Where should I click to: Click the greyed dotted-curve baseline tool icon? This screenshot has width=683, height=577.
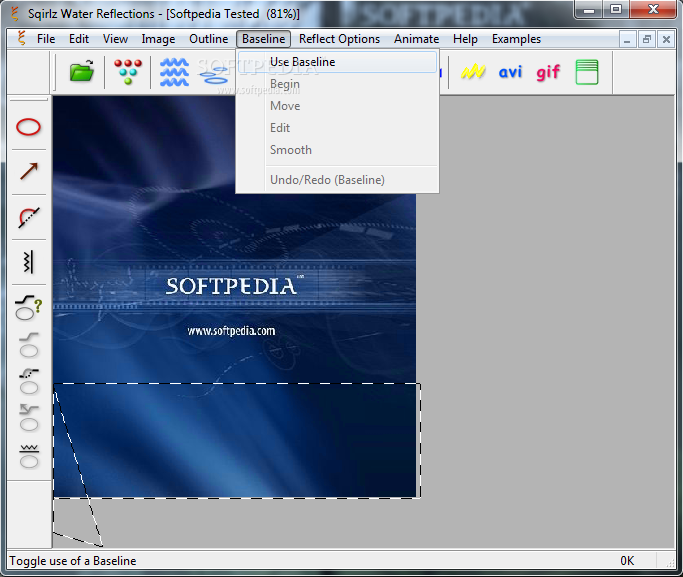[x=29, y=382]
